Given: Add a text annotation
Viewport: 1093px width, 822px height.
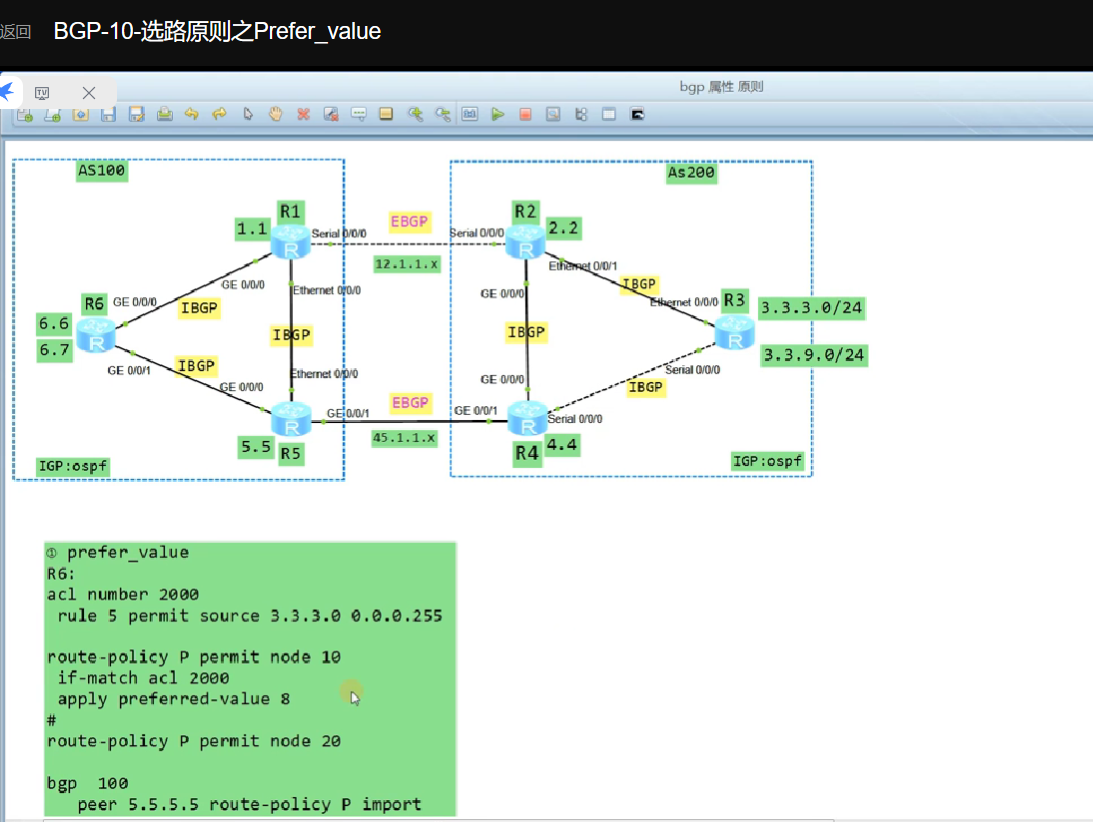Looking at the screenshot, I should [357, 114].
